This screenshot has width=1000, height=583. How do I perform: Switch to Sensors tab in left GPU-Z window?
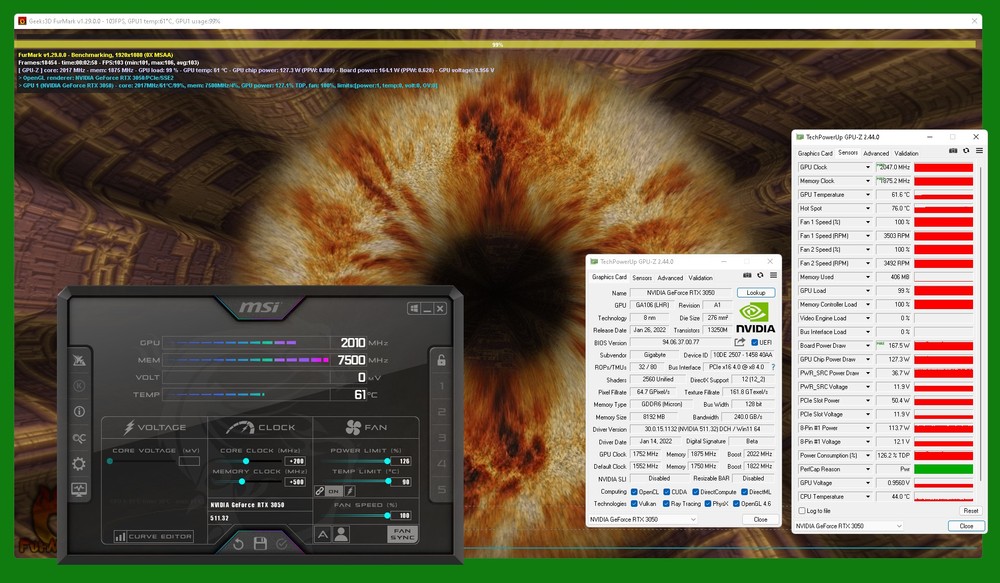(642, 278)
